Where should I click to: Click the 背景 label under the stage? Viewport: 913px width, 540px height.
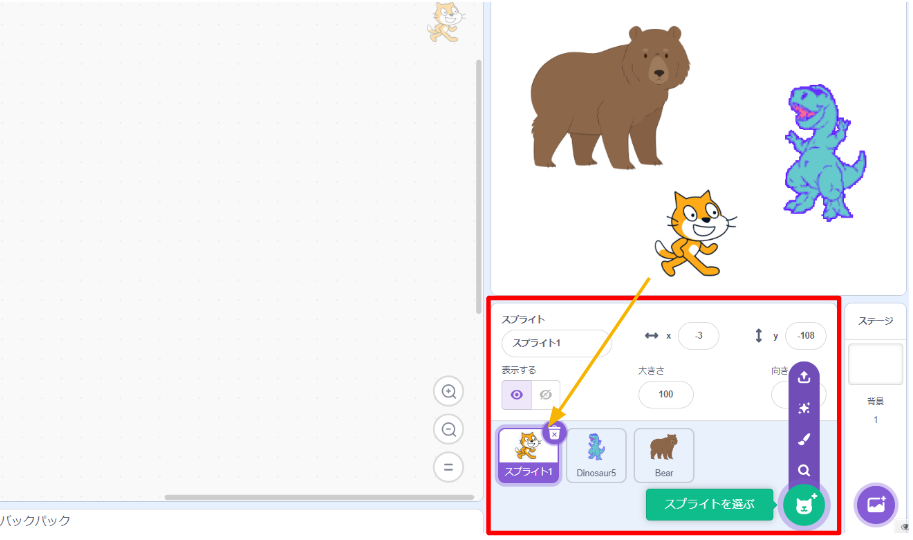click(875, 401)
